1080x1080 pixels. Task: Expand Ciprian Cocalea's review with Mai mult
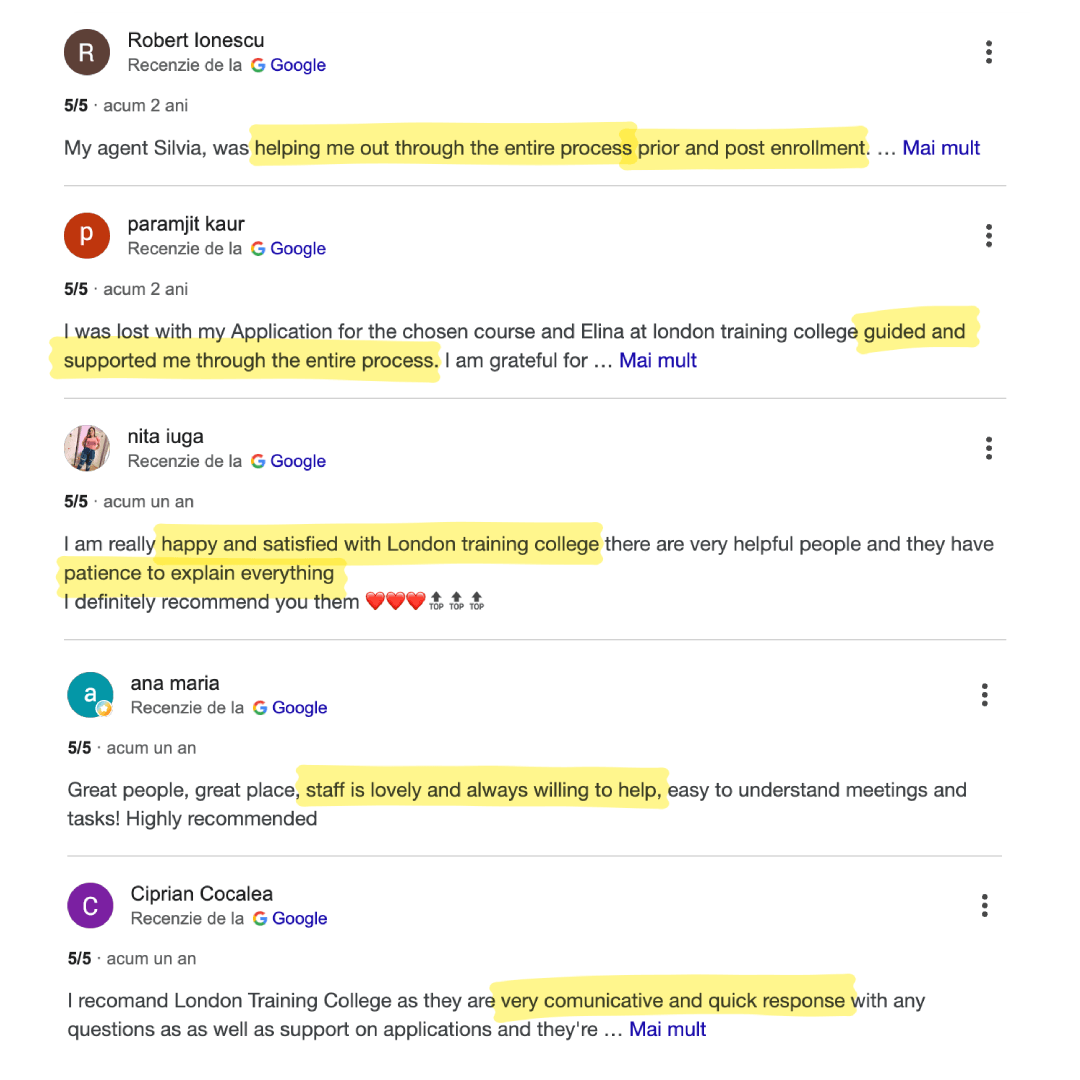pyautogui.click(x=667, y=1029)
